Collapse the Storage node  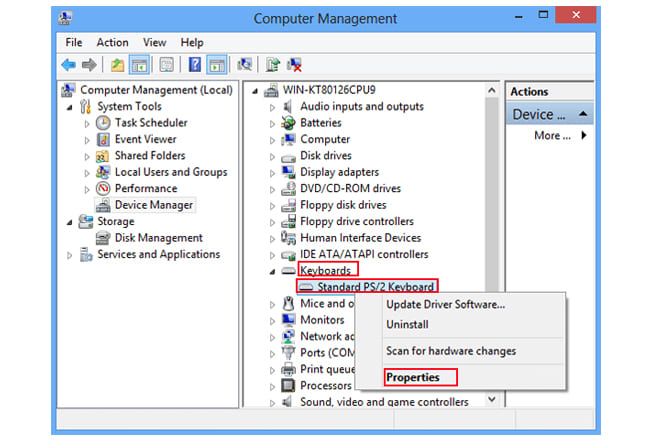(x=70, y=223)
